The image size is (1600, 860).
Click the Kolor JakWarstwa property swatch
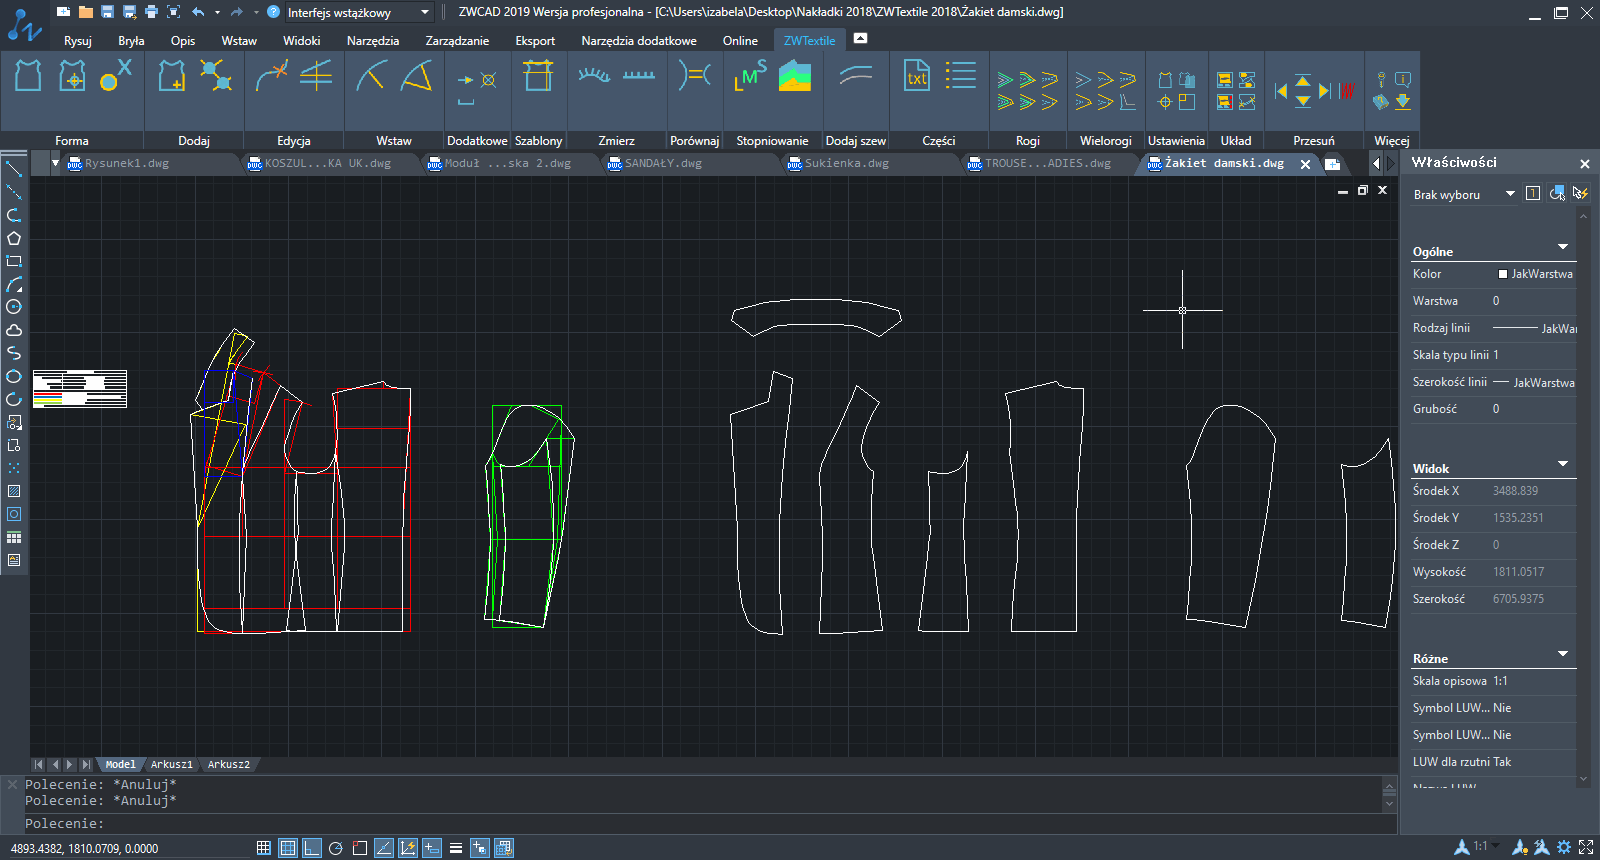pos(1503,274)
